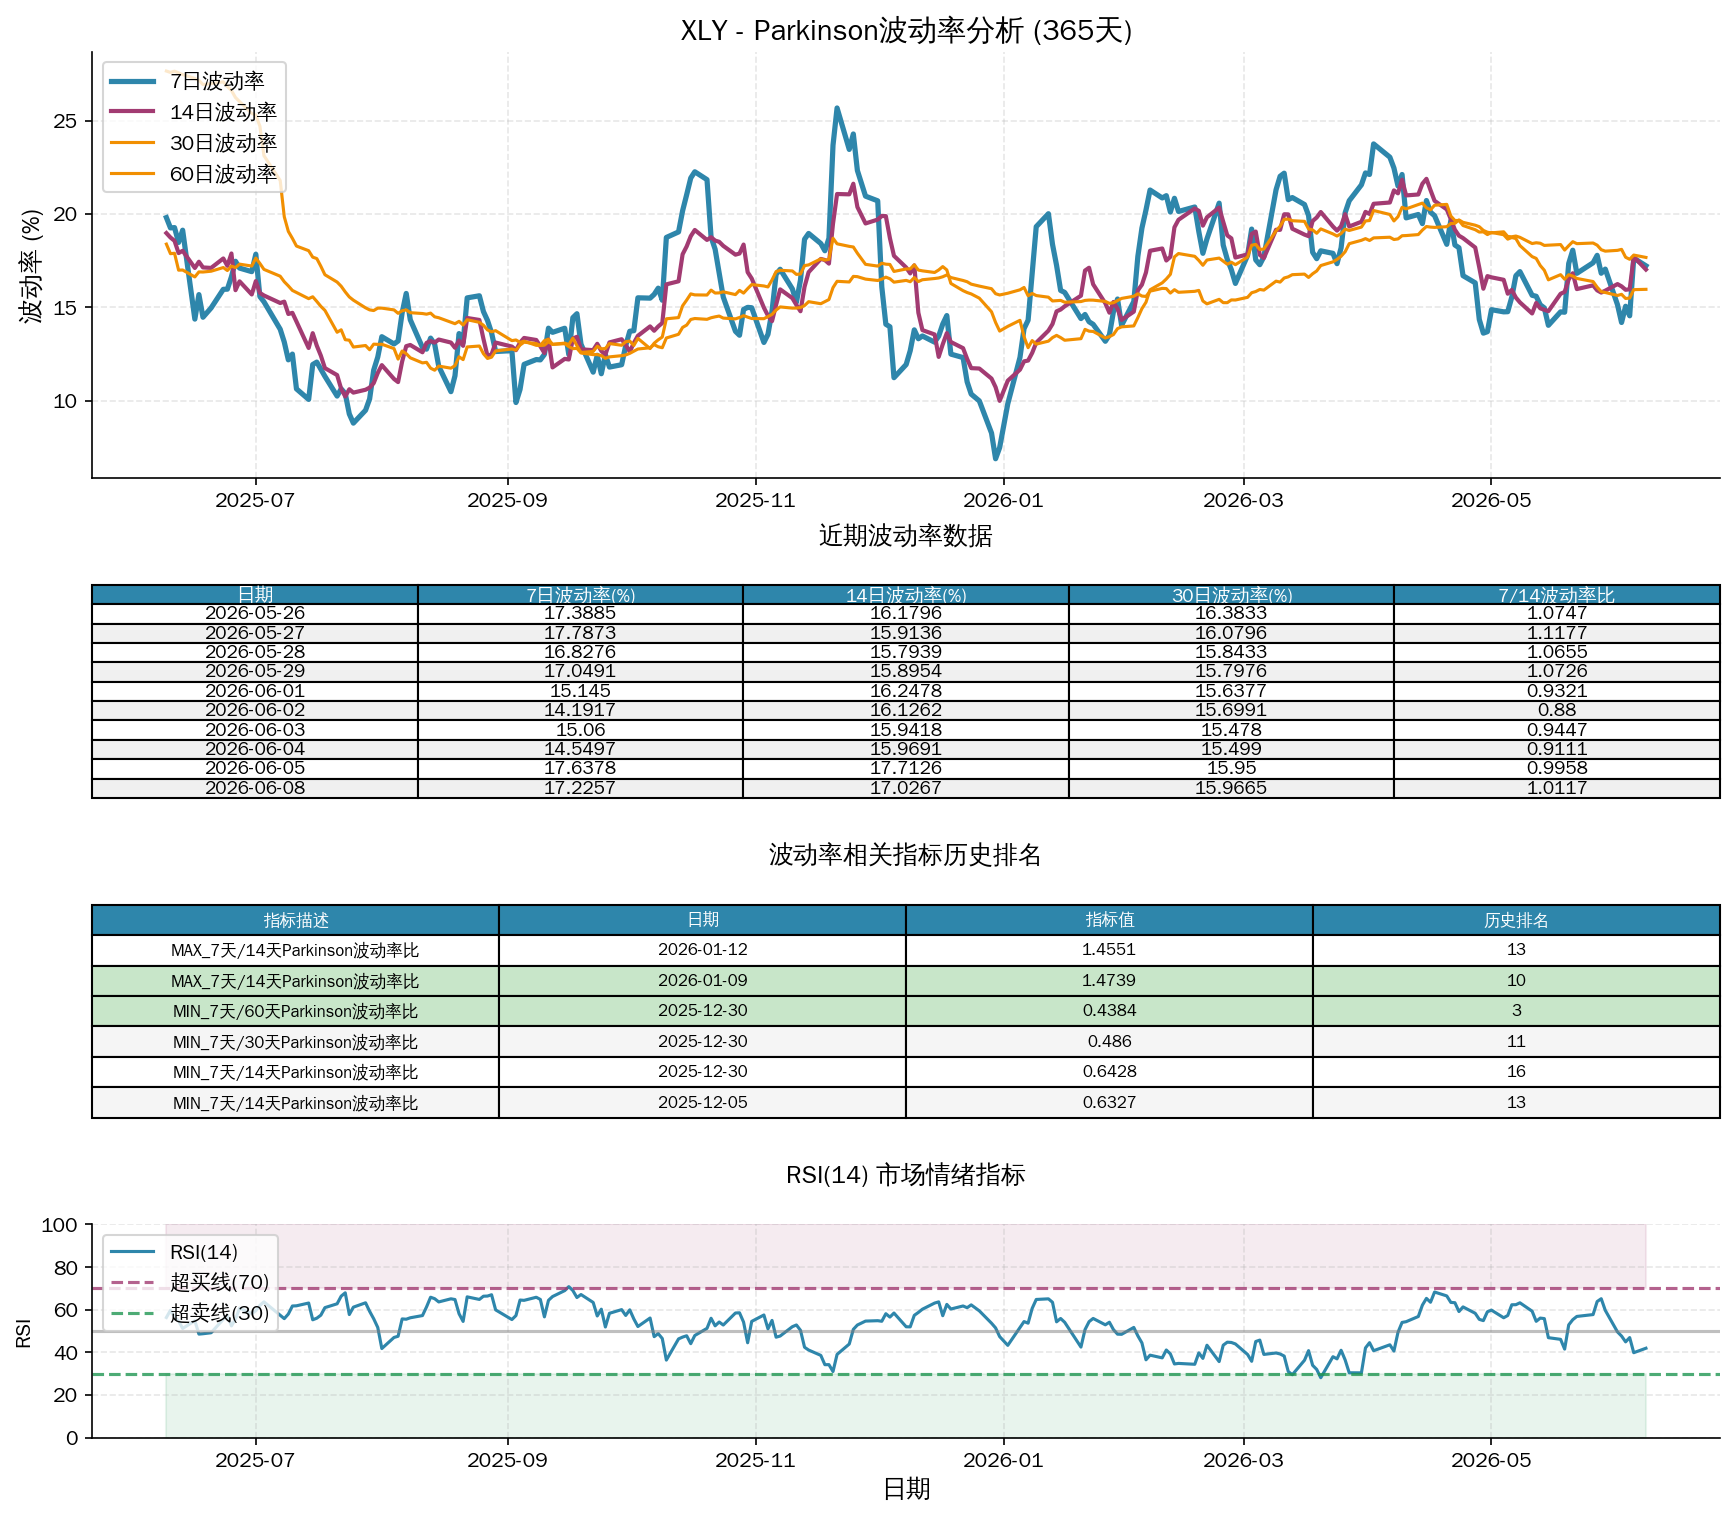Click the 指标描述 column header
The height and width of the screenshot is (1516, 1734).
click(x=296, y=920)
